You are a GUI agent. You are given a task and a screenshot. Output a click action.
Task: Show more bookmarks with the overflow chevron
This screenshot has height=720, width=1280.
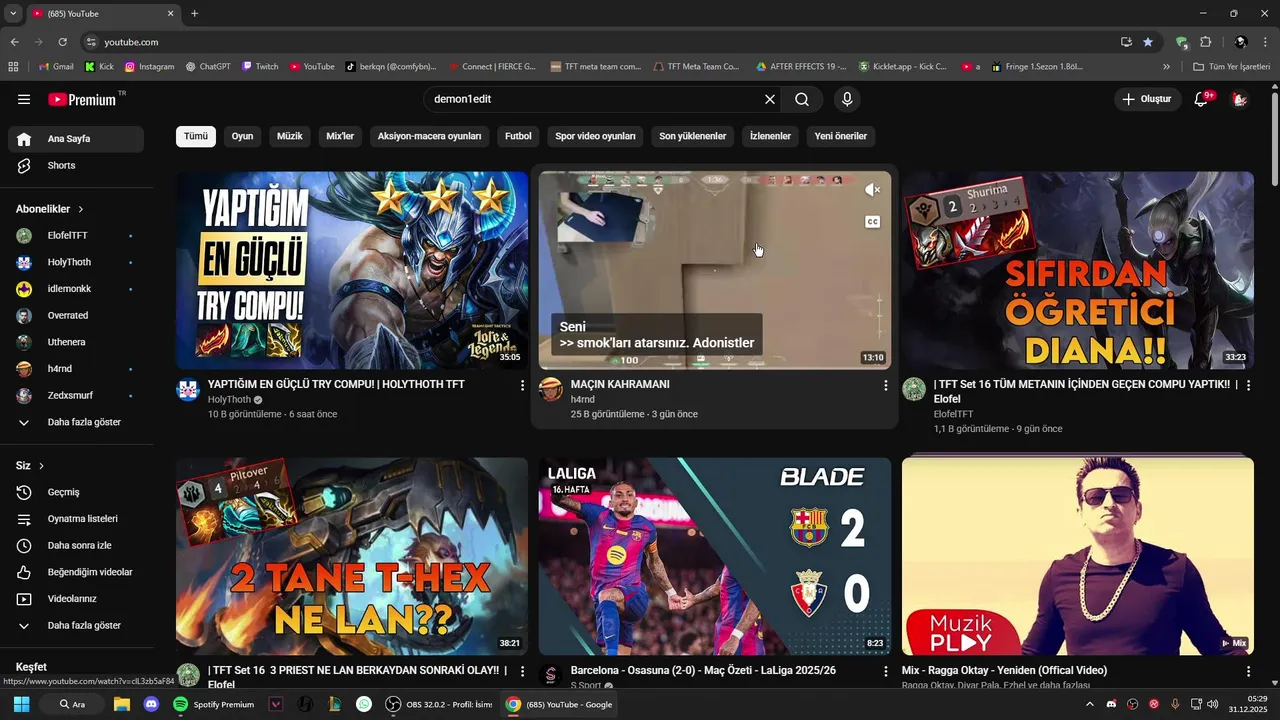tap(1166, 67)
